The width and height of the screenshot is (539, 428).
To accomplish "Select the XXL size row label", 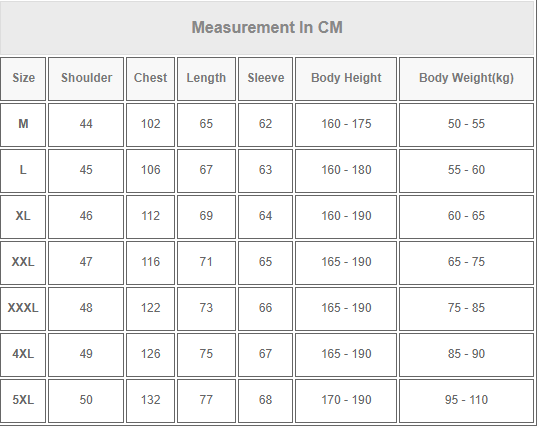I will point(23,263).
